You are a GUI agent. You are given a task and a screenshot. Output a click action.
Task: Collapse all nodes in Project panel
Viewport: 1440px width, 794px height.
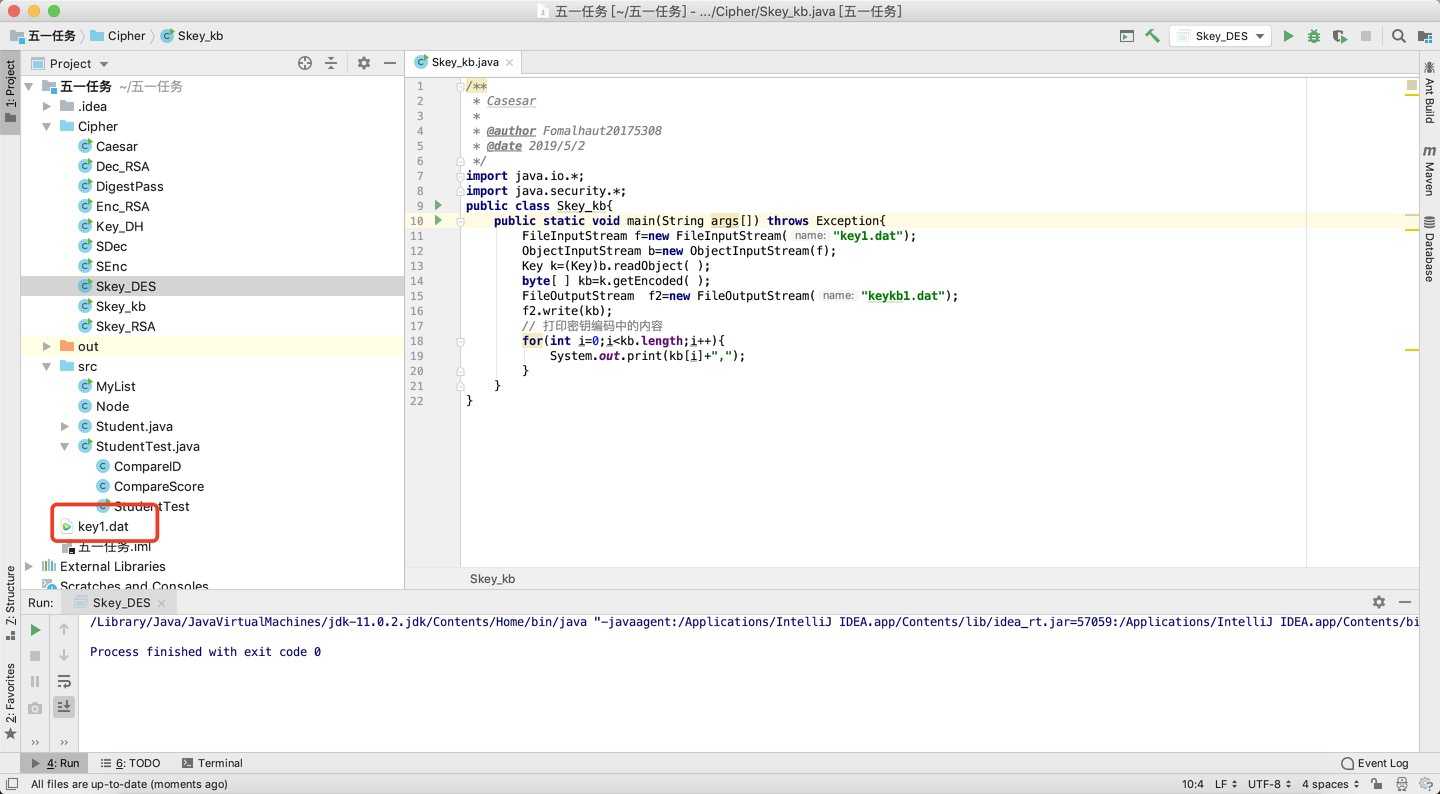click(x=331, y=63)
